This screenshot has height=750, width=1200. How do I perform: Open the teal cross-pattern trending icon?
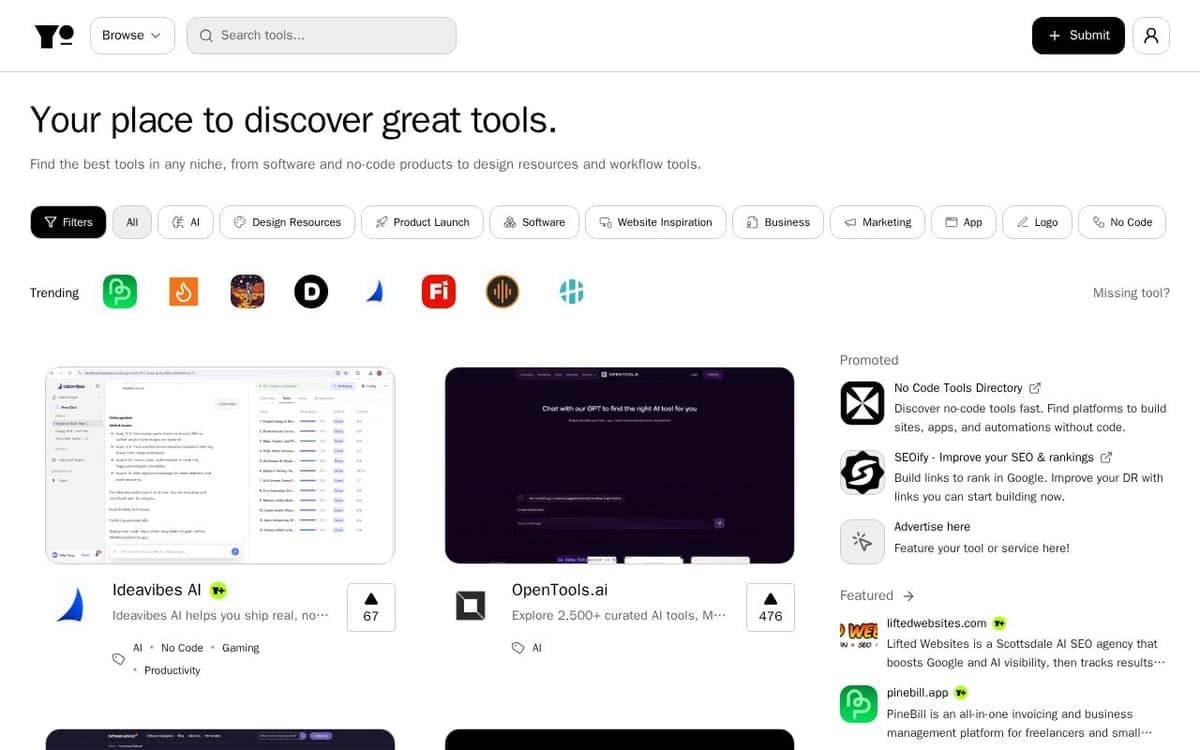[571, 292]
